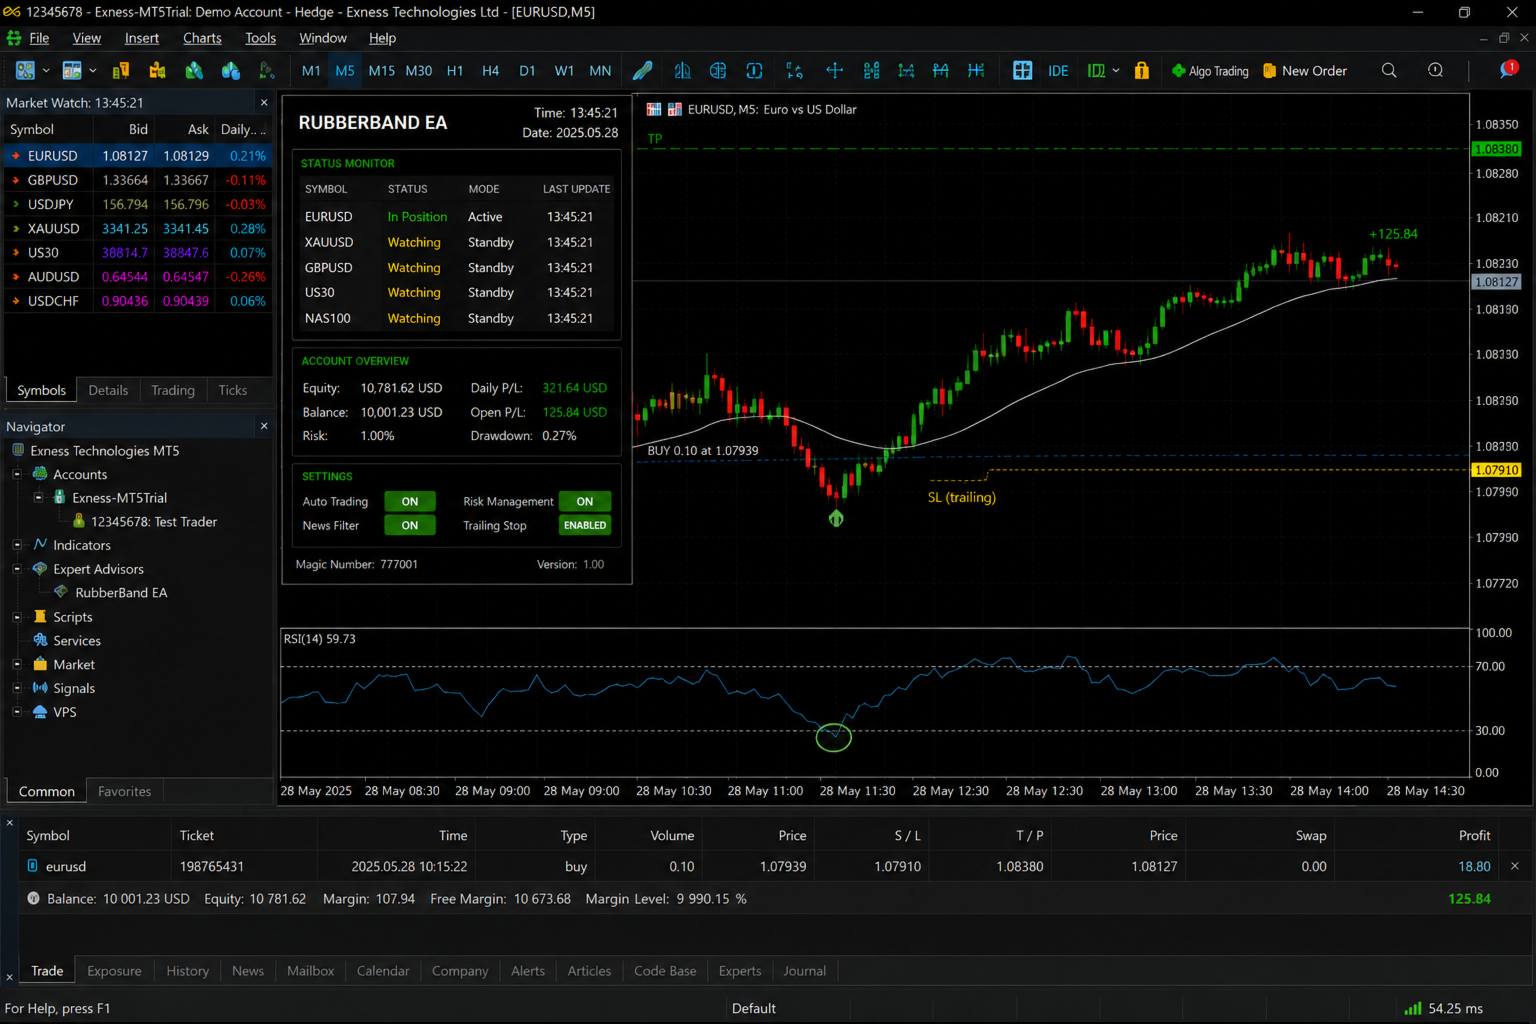Collapse the Exness-MT5Trial tree node
The image size is (1536, 1024).
[38, 497]
